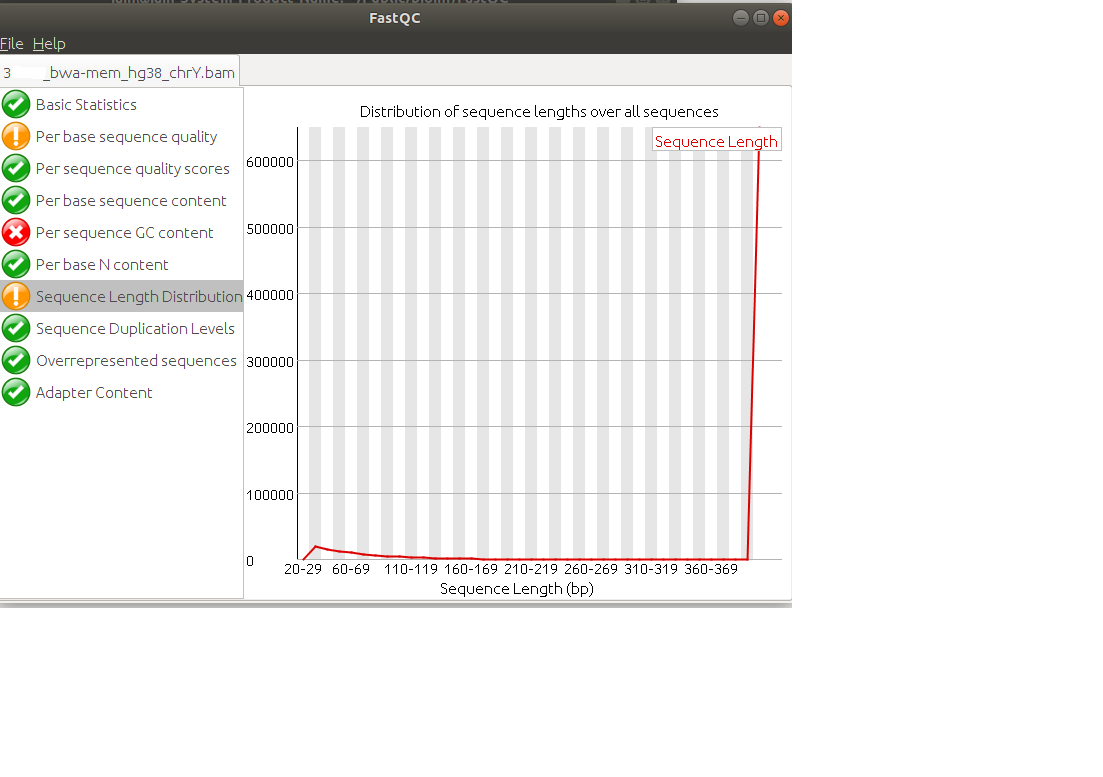Click the green check icon beside Basic Statistics
Viewport: 1103px width, 777px height.
click(x=15, y=104)
